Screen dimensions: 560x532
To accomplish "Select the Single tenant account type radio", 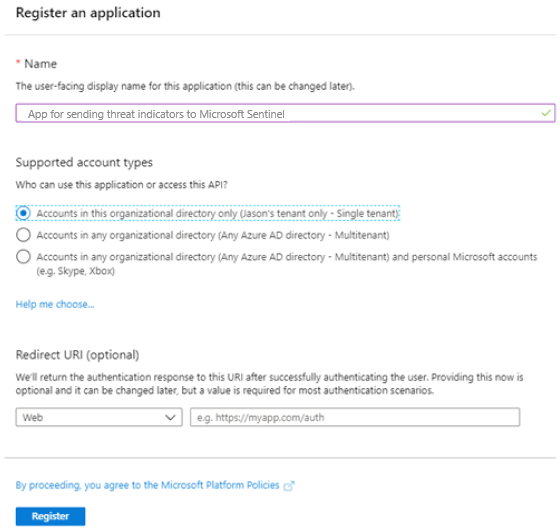I will click(x=23, y=213).
